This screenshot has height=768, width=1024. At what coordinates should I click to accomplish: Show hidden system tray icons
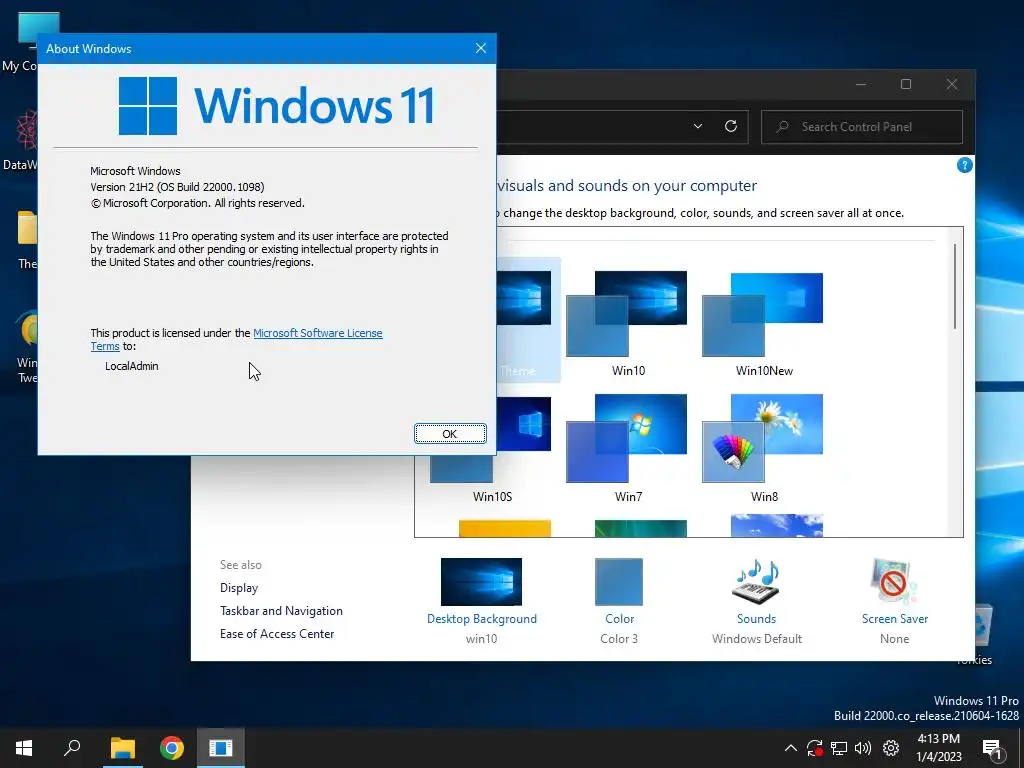790,748
